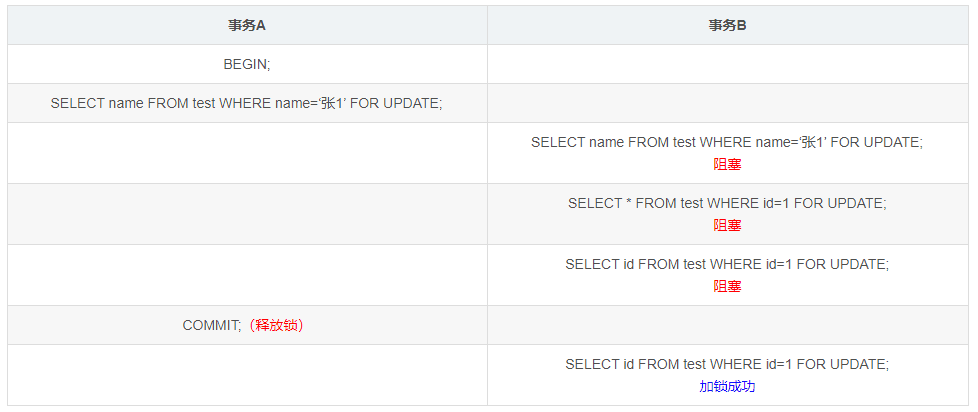Click the blocked SELECT id statement above COMMIT
Viewport: 978px width, 412px height.
click(x=727, y=264)
